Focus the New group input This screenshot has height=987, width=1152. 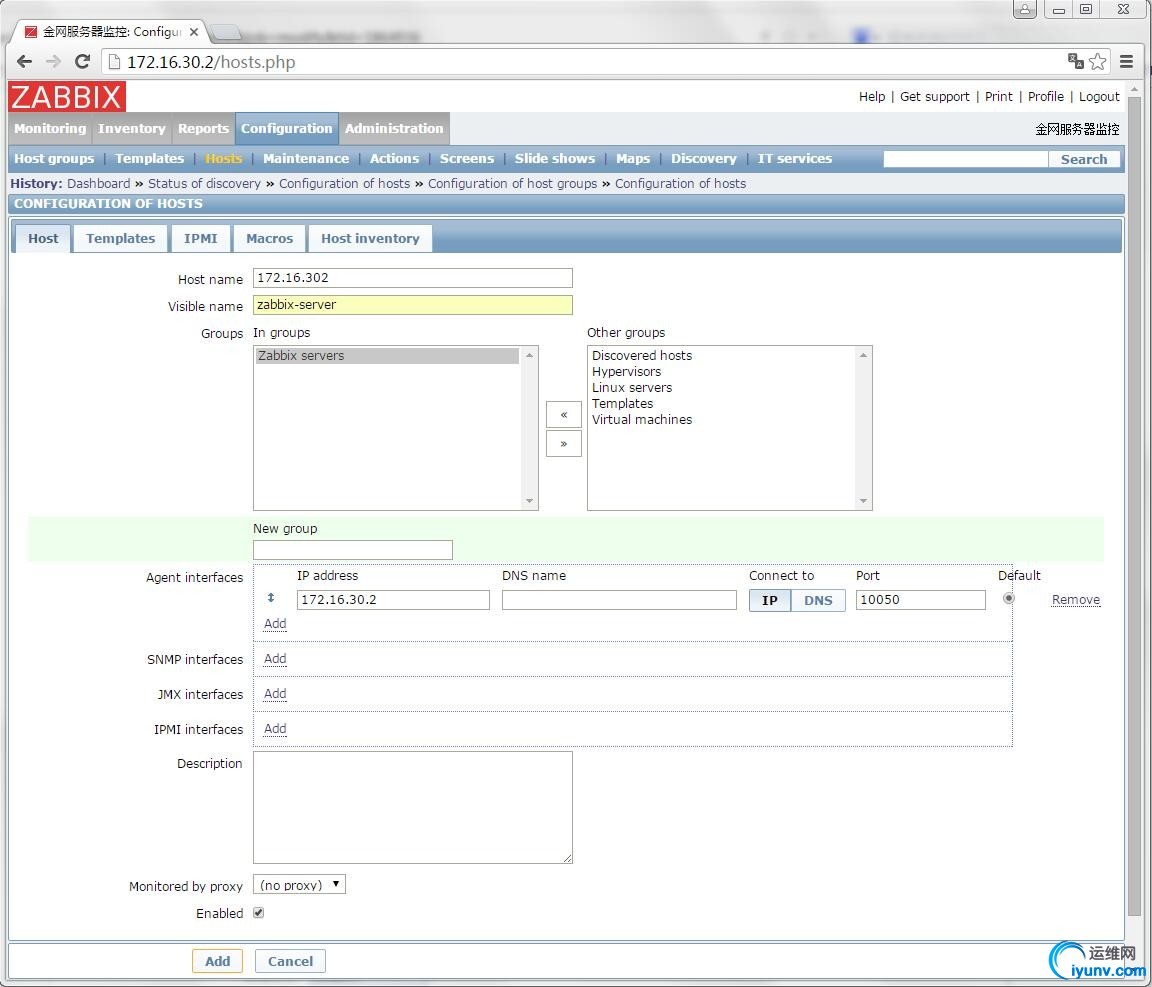click(353, 550)
